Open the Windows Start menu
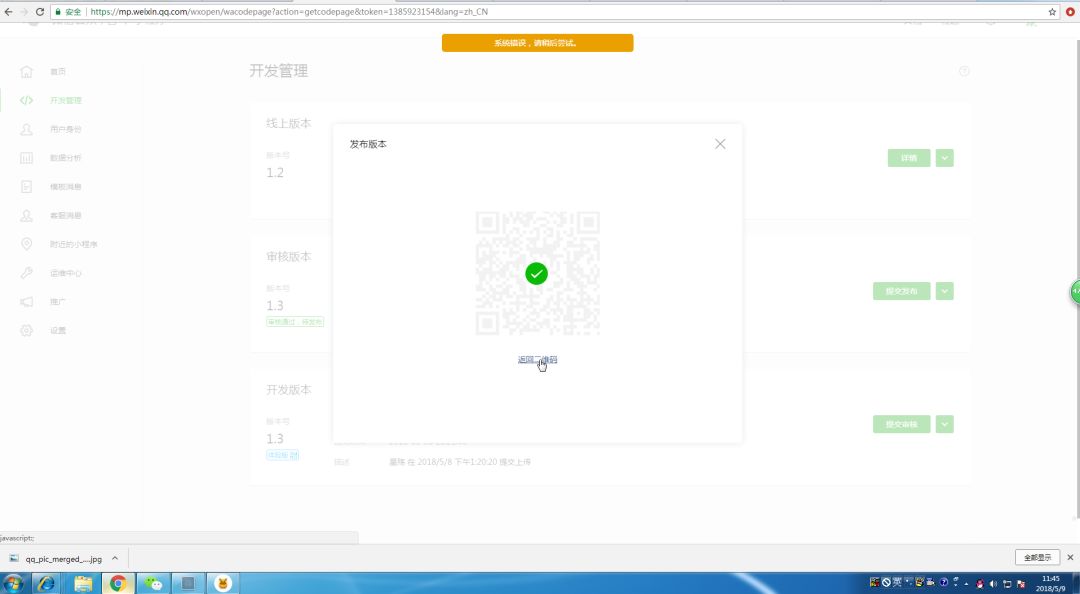This screenshot has height=594, width=1080. [12, 584]
